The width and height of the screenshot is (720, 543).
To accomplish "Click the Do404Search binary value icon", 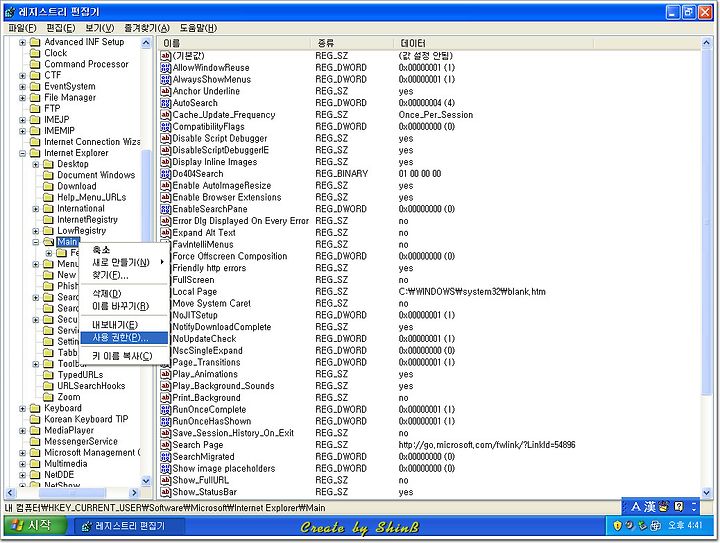I will pyautogui.click(x=165, y=174).
